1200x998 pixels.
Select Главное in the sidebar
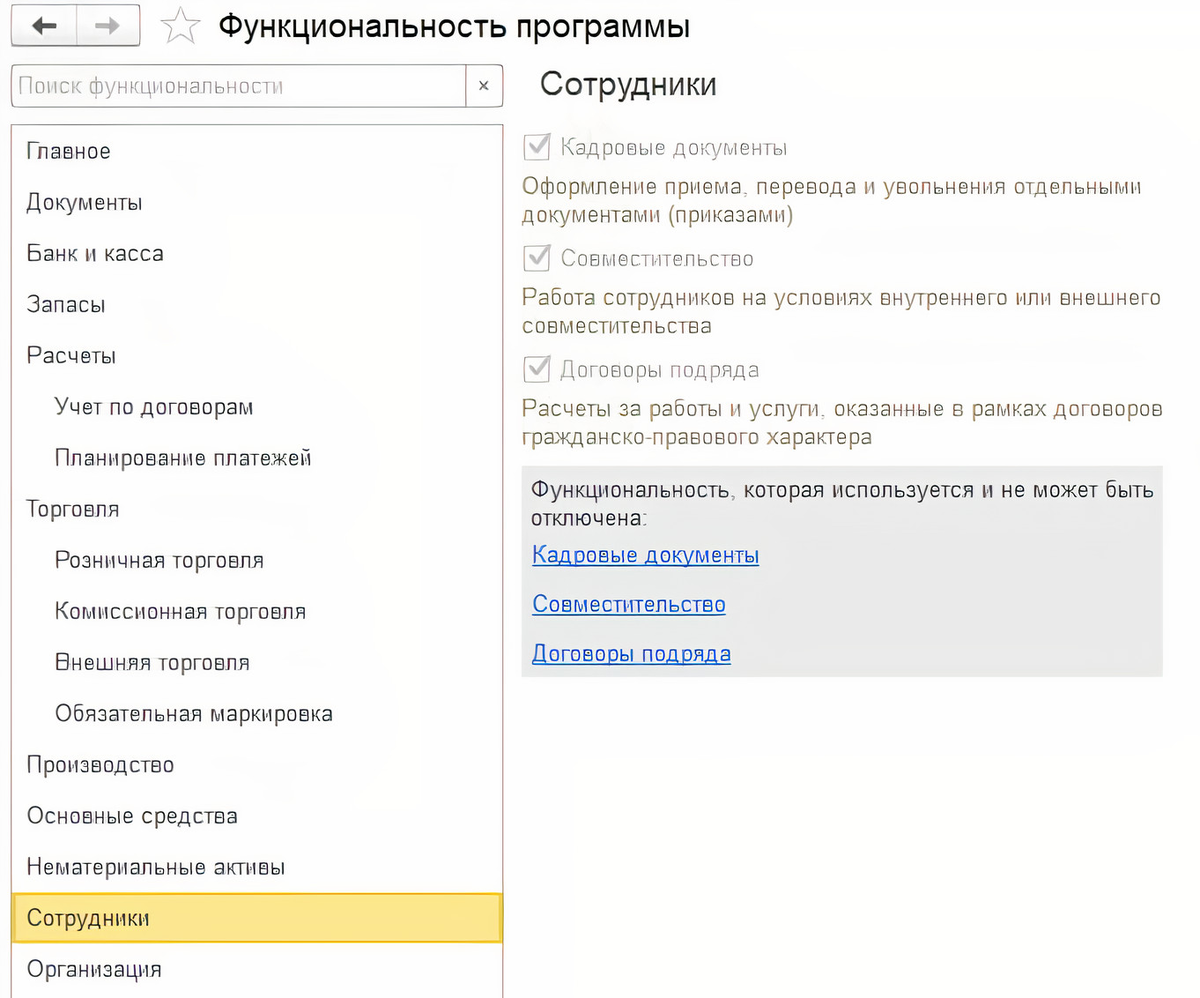[x=68, y=151]
